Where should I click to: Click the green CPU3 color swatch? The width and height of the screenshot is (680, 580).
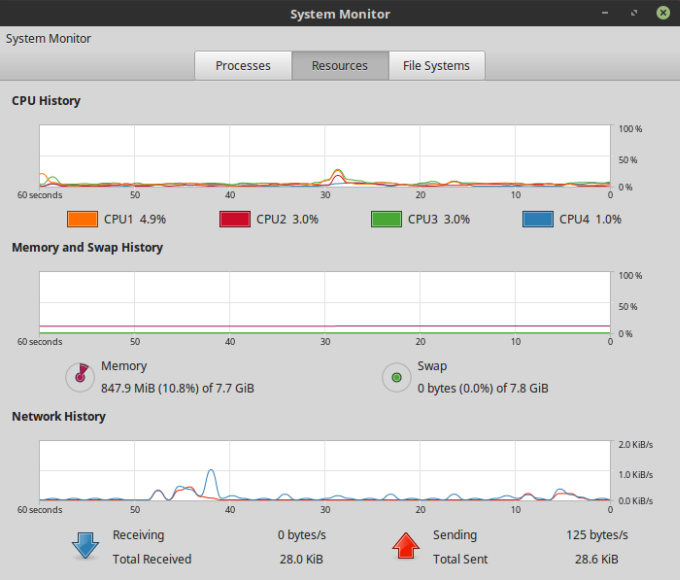(386, 219)
